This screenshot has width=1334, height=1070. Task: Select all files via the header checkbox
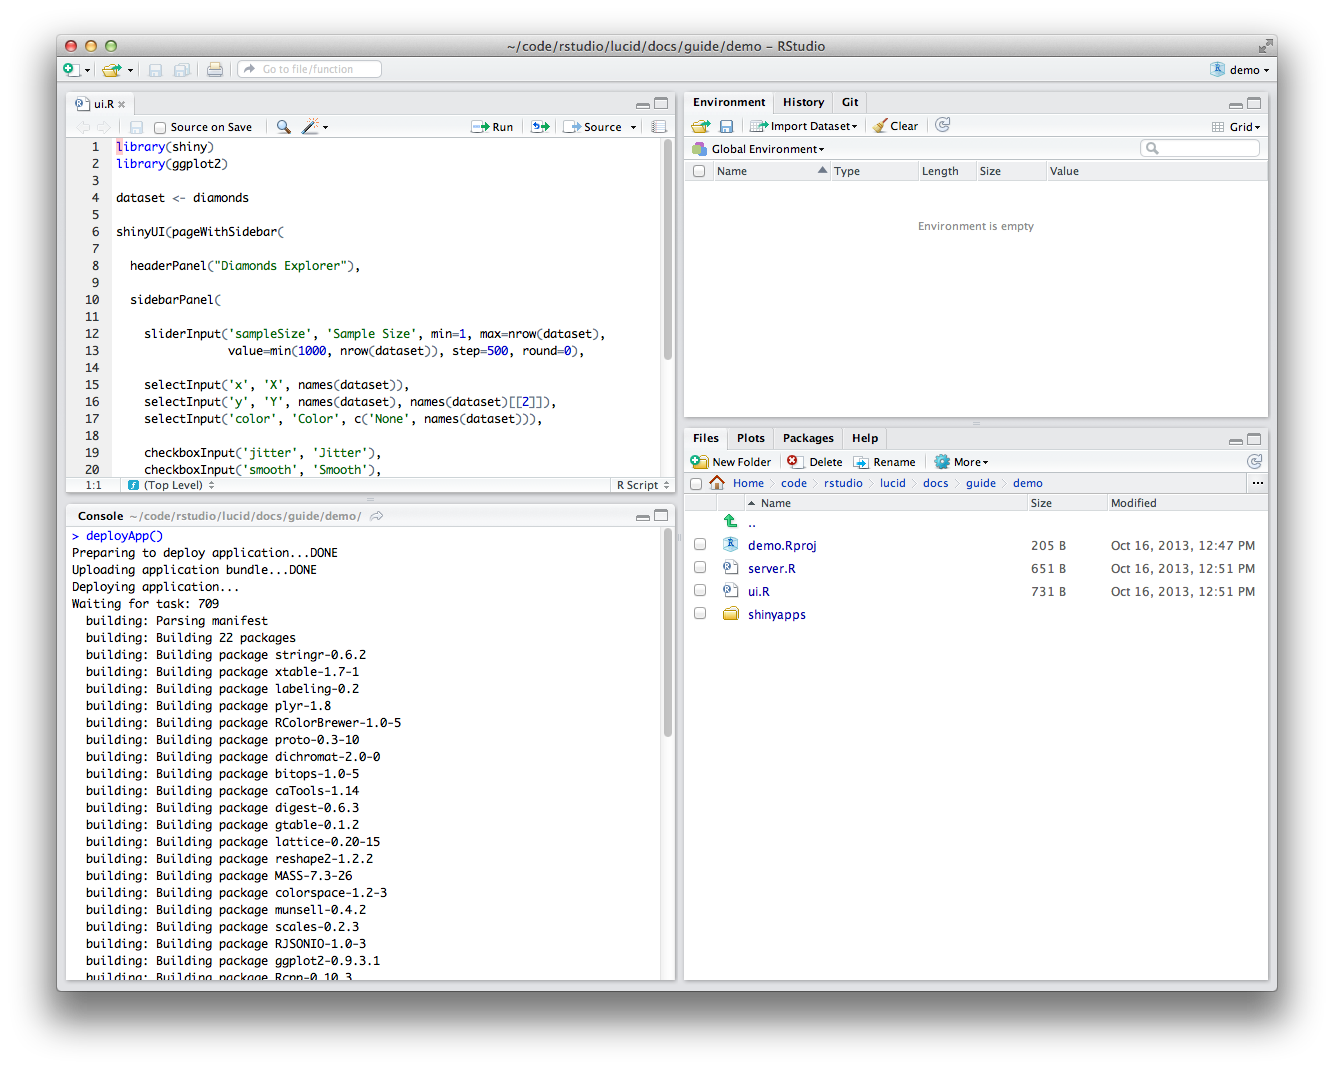(x=696, y=482)
